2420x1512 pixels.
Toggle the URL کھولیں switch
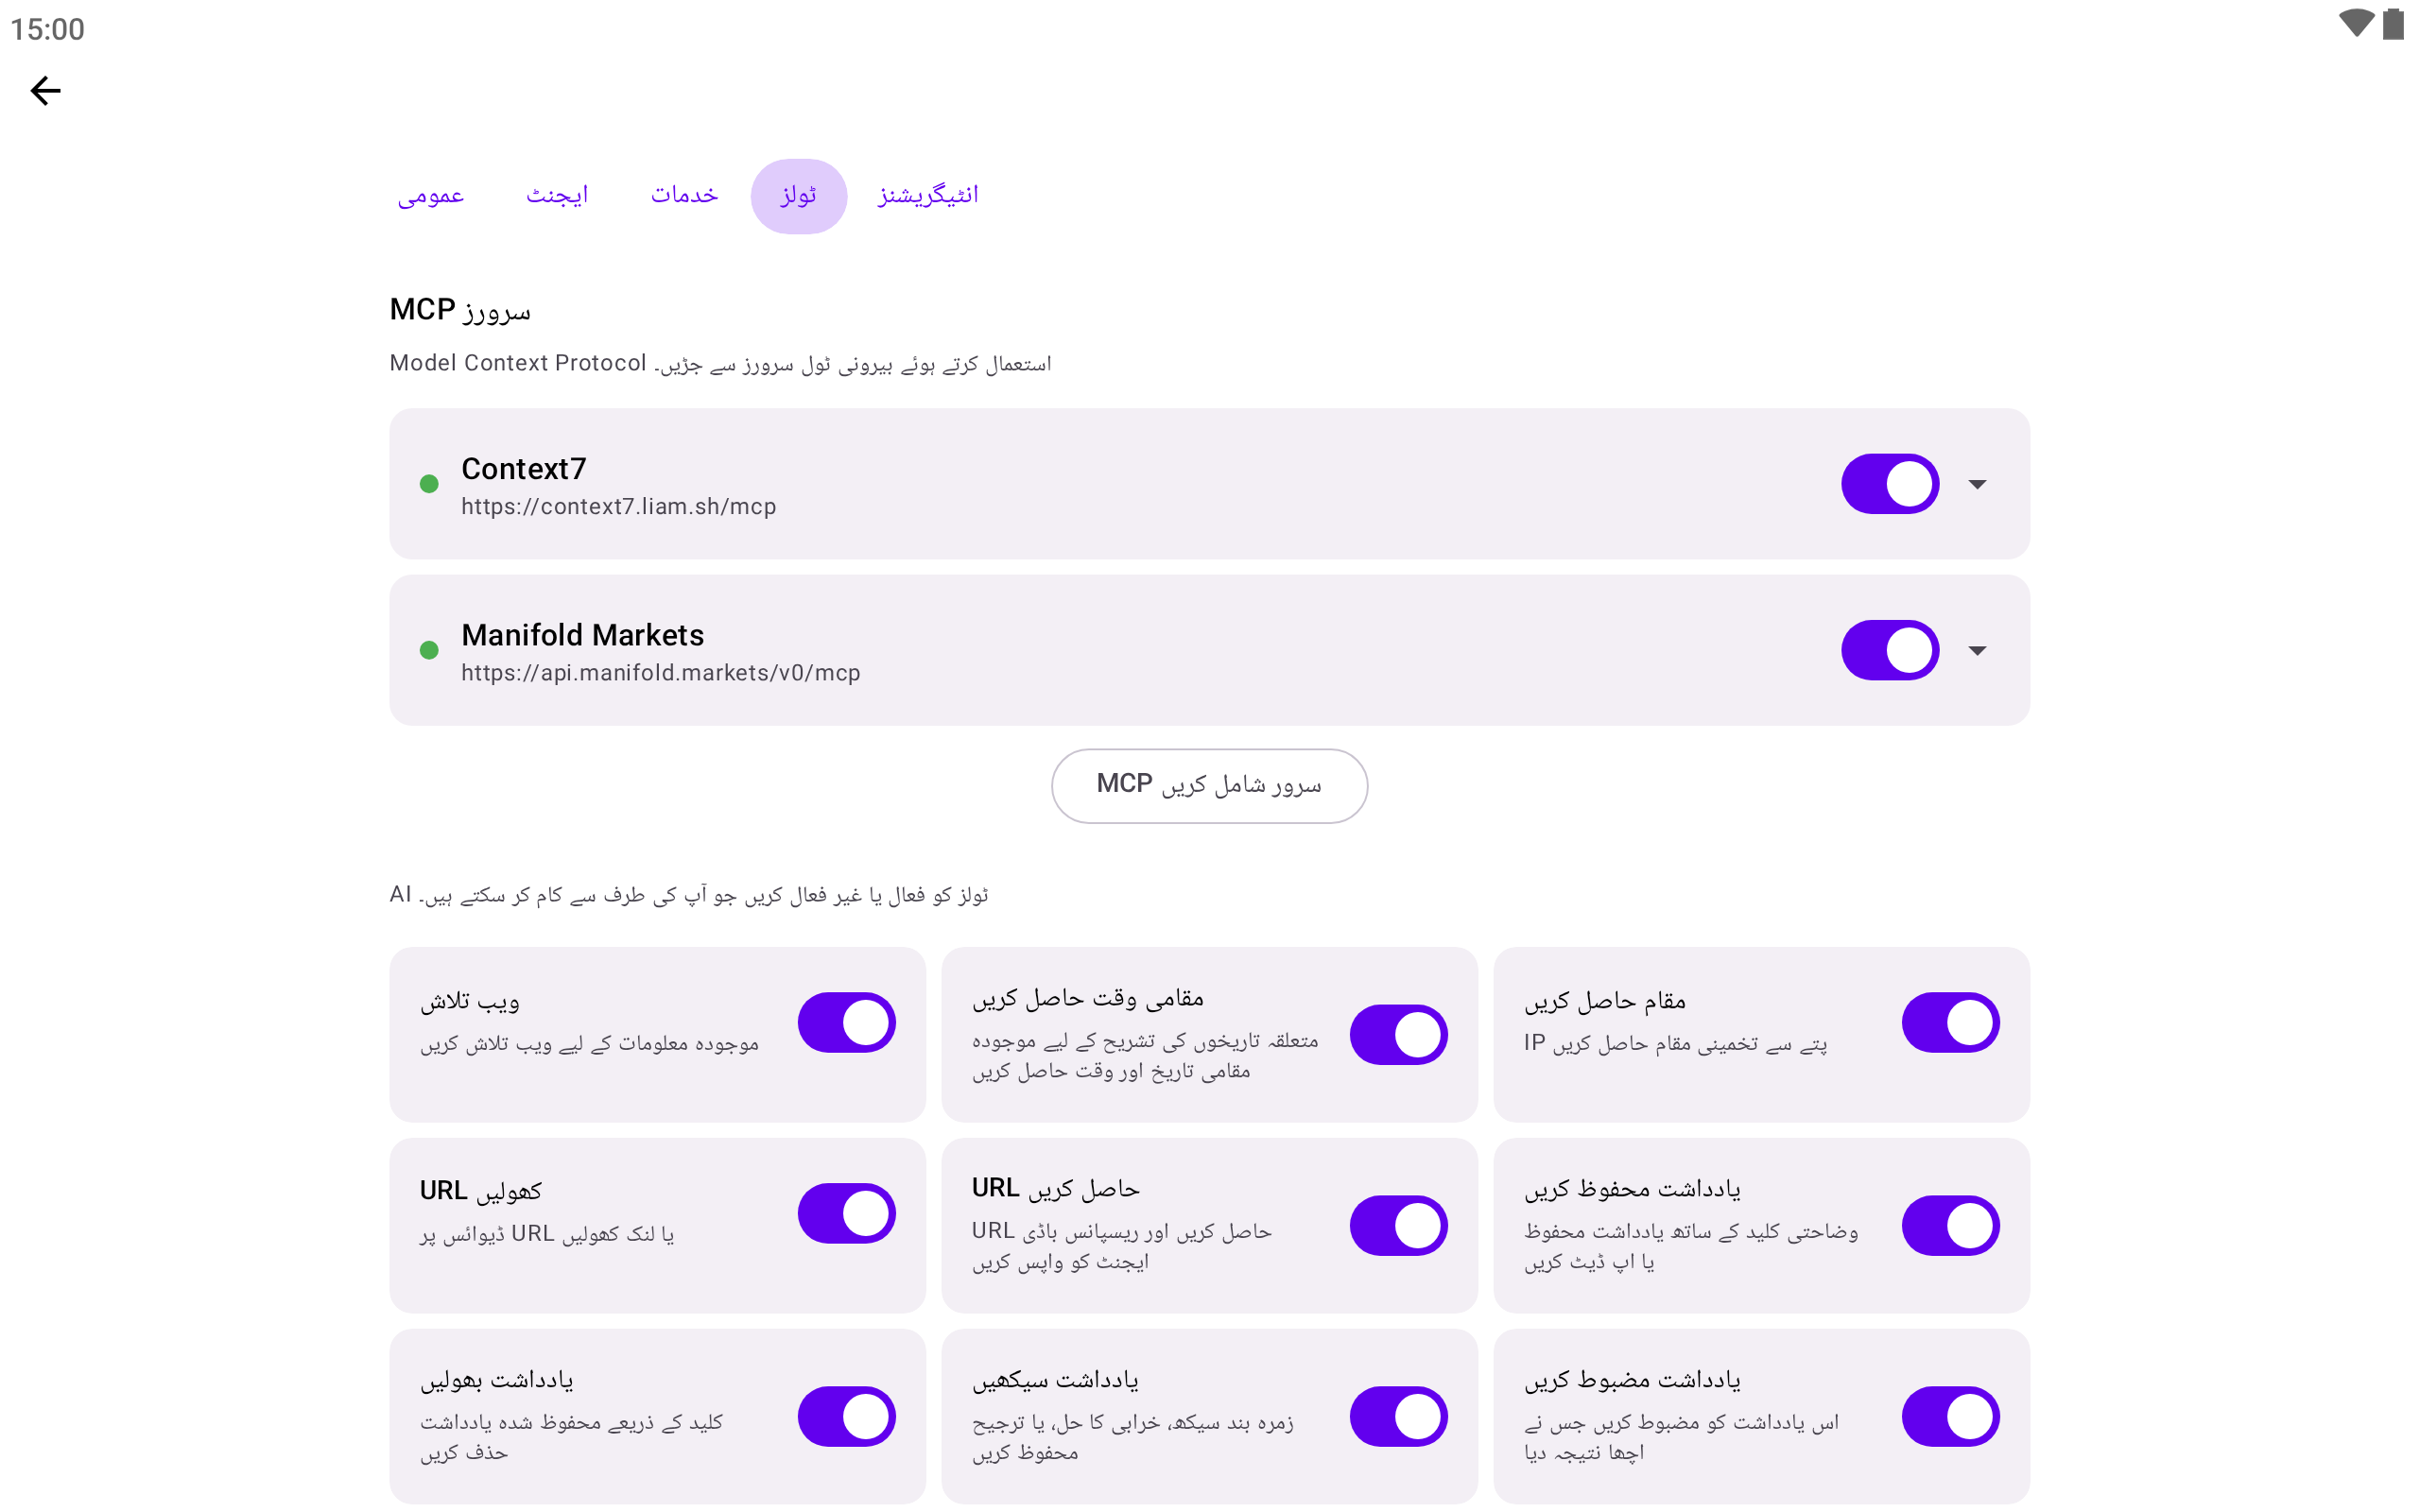tap(846, 1213)
